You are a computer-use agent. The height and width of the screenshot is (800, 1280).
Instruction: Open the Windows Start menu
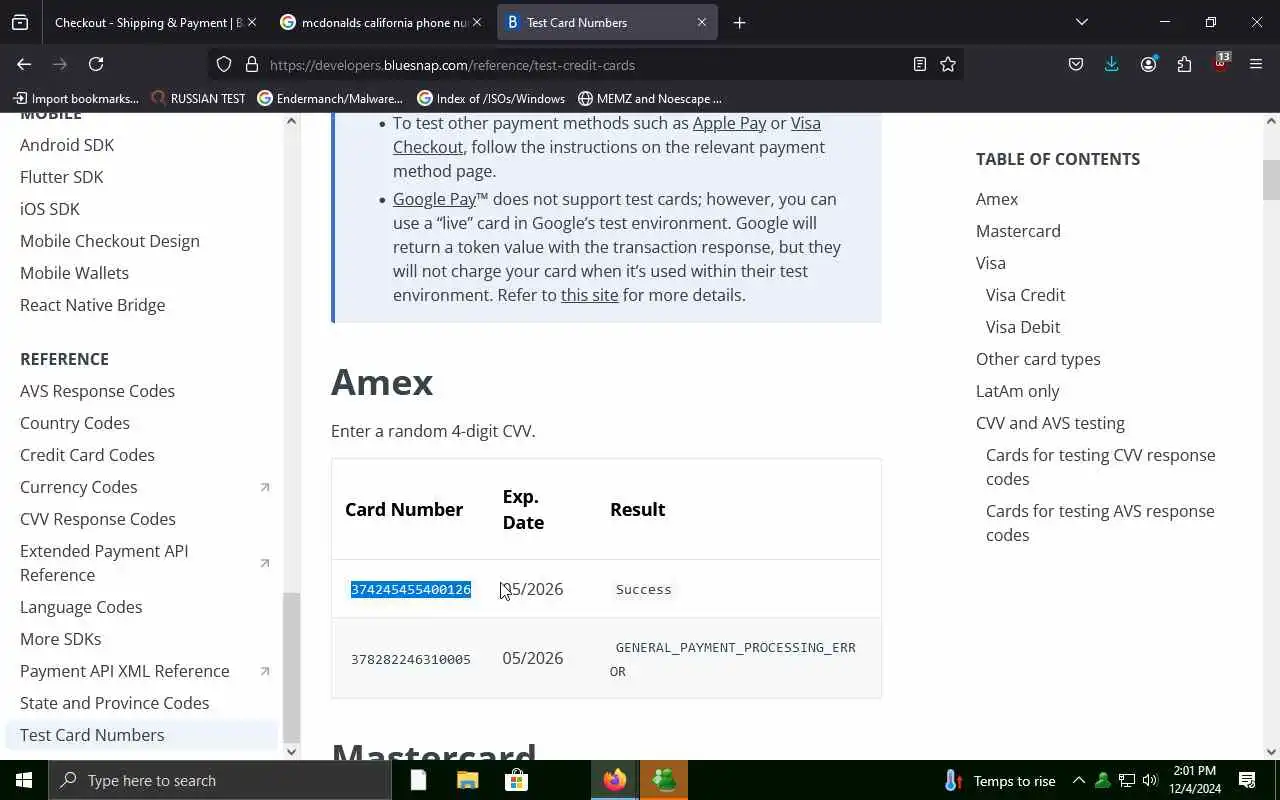pyautogui.click(x=24, y=780)
